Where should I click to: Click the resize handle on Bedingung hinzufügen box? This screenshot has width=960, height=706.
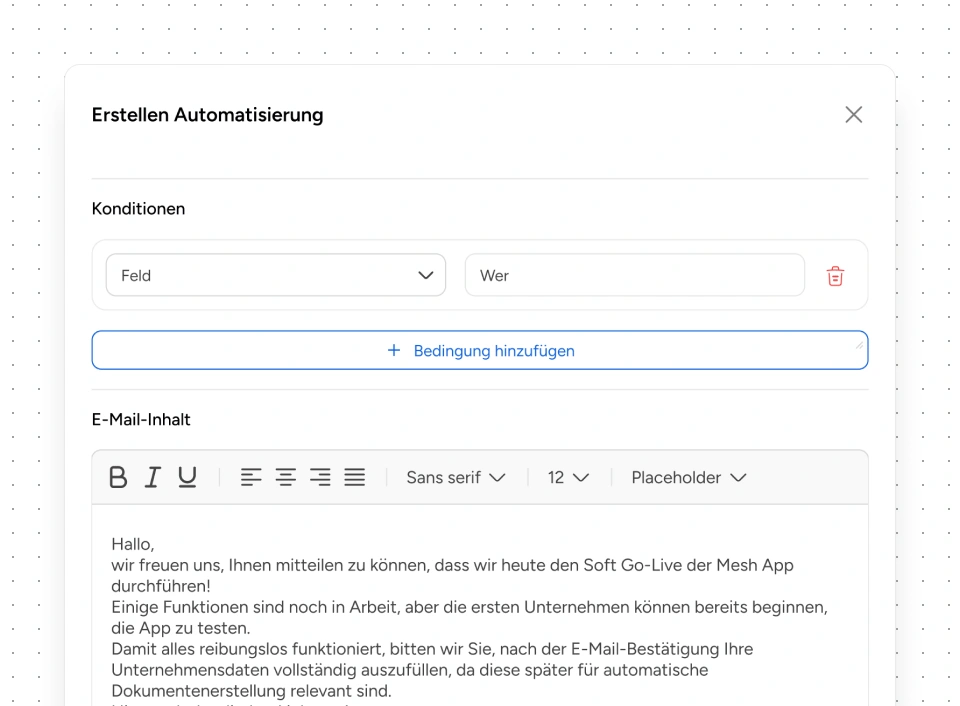pyautogui.click(x=858, y=345)
